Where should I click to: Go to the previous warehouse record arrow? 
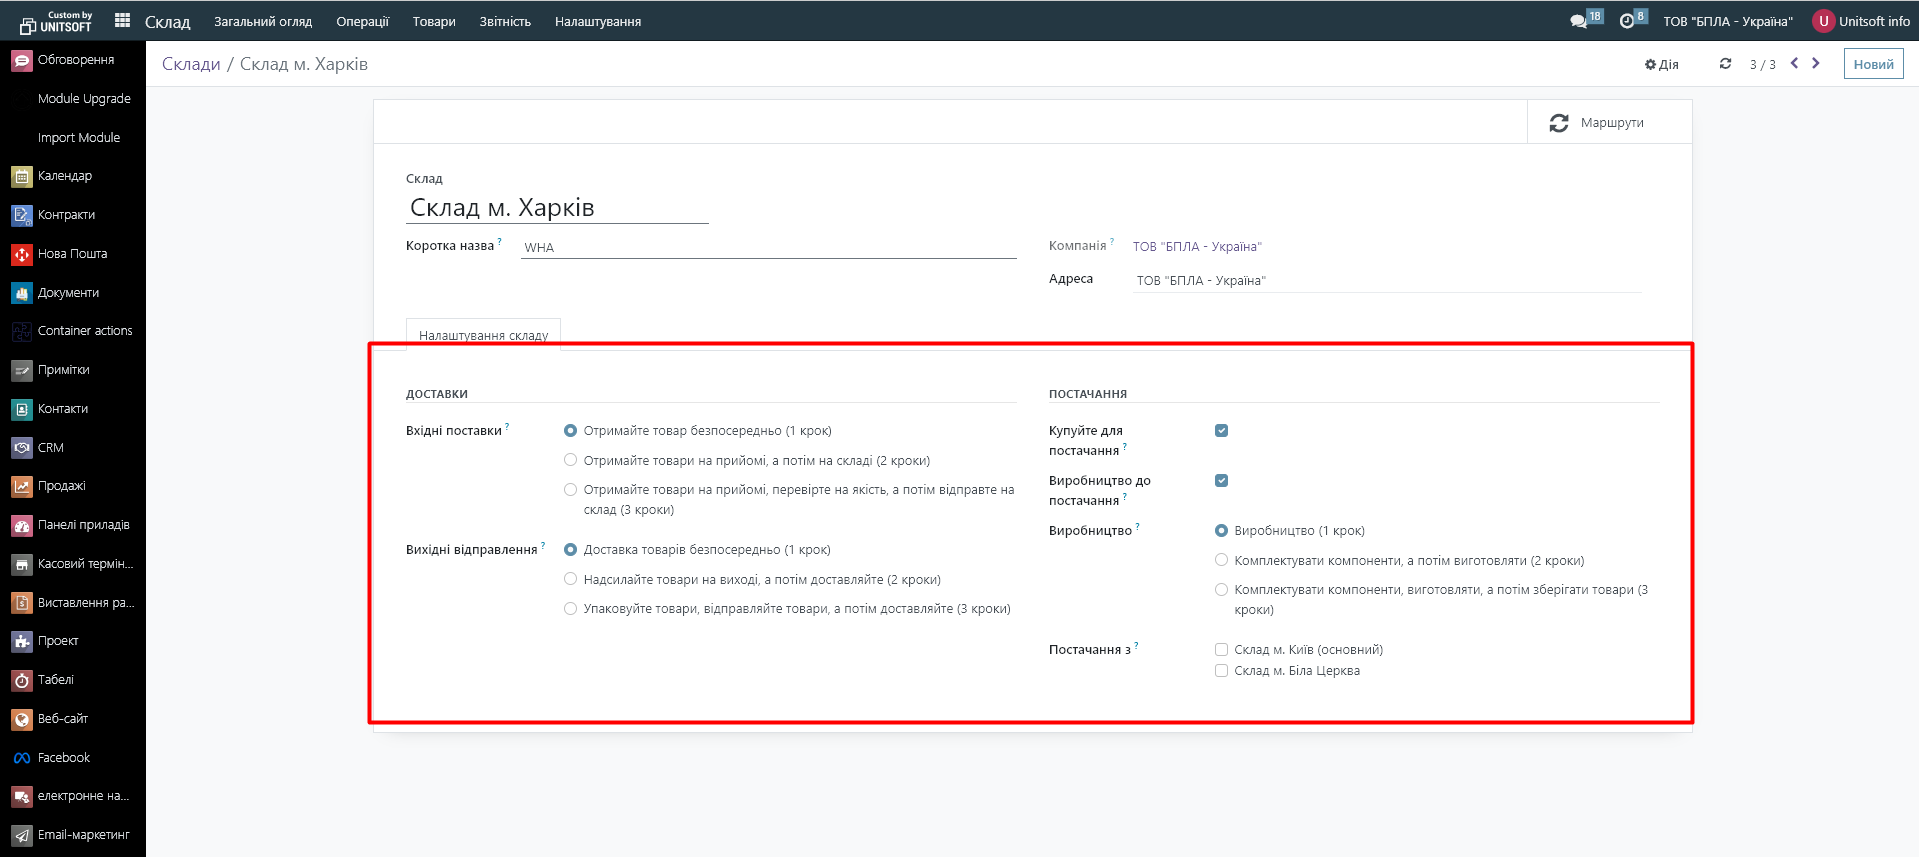point(1794,63)
